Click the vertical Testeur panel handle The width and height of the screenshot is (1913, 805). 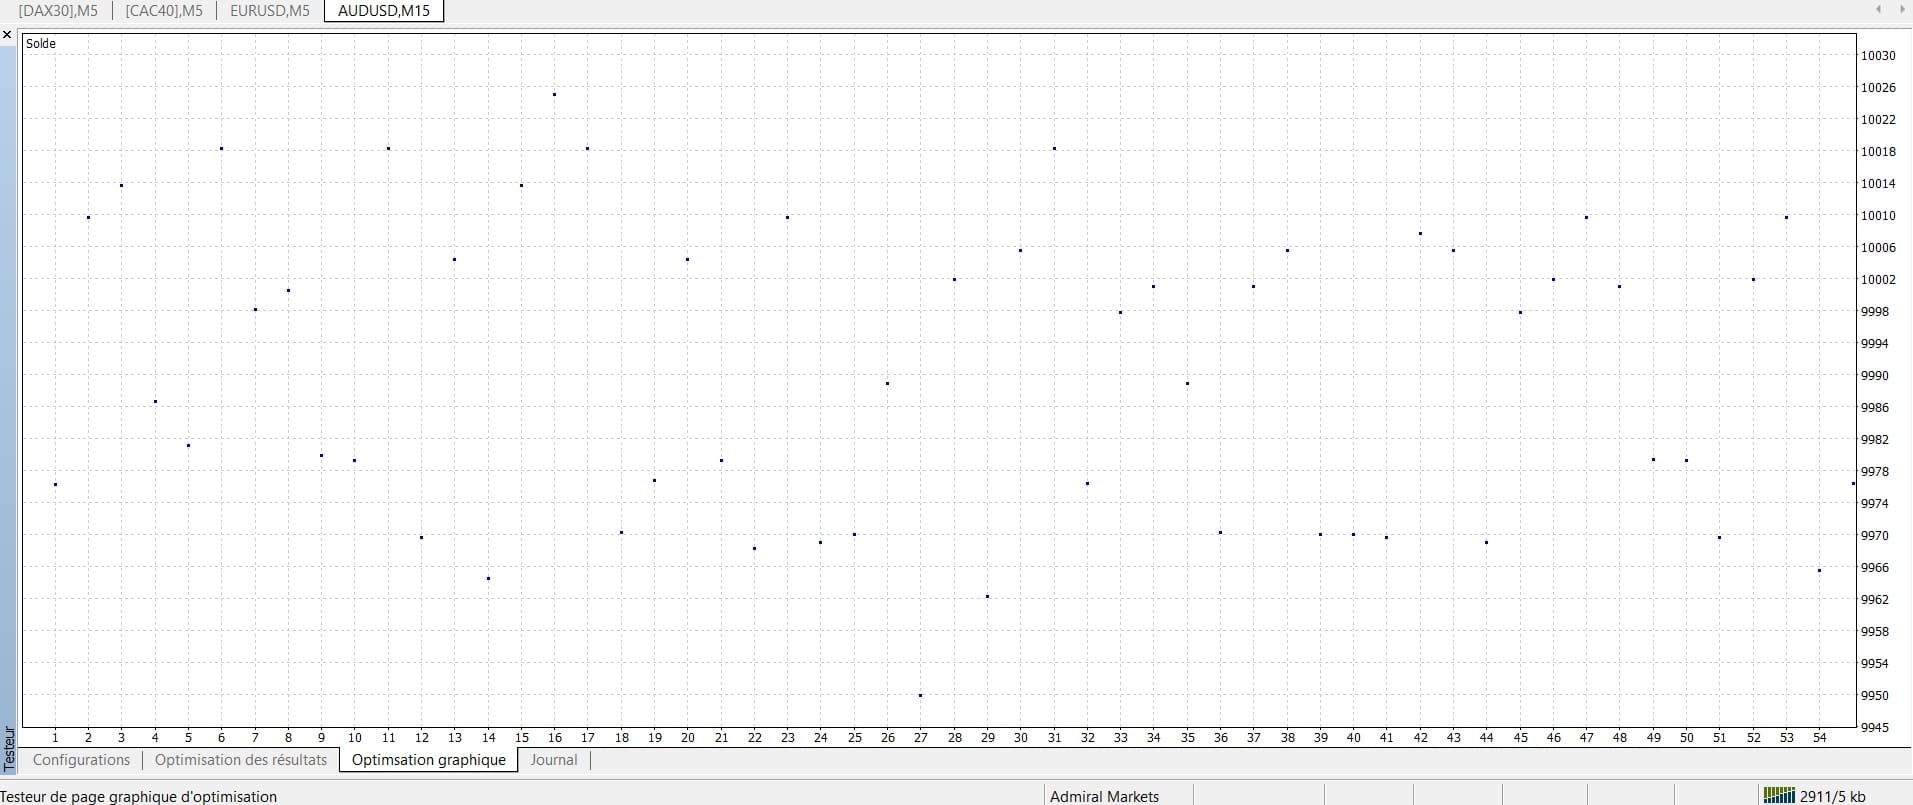click(x=8, y=750)
